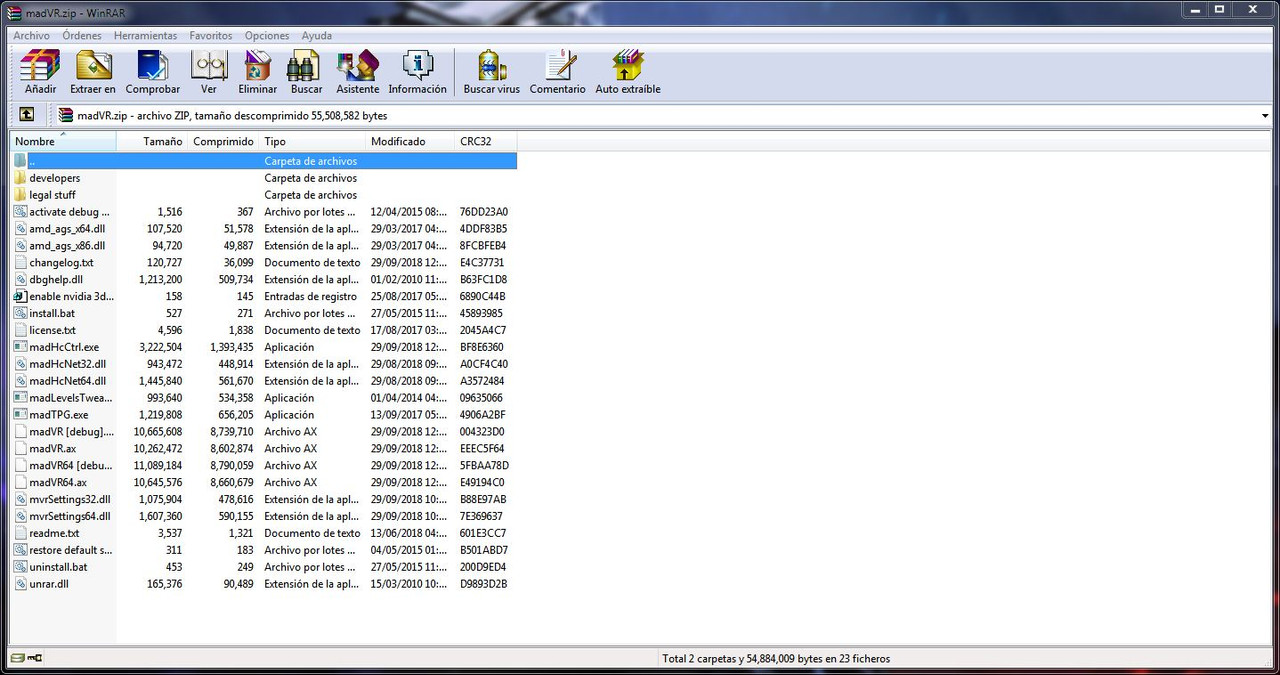1280x675 pixels.
Task: Sort by the Comprimido column header
Action: (x=223, y=142)
